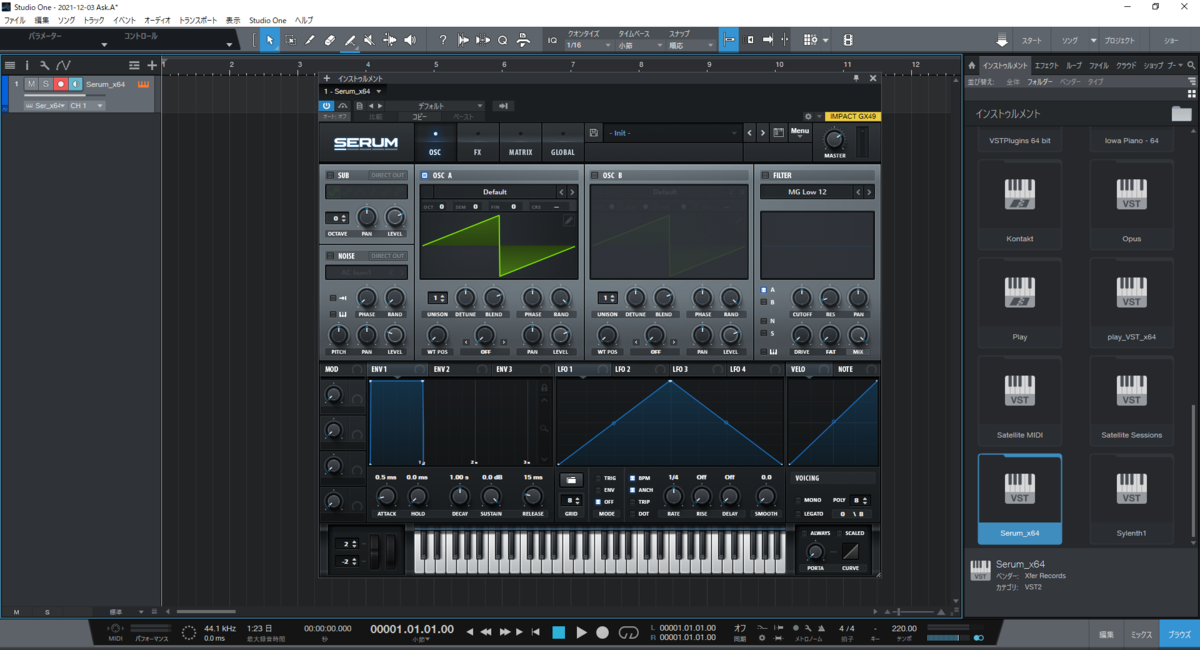Open the ファイル menu
Viewport: 1200px width, 650px height.
tap(15, 20)
